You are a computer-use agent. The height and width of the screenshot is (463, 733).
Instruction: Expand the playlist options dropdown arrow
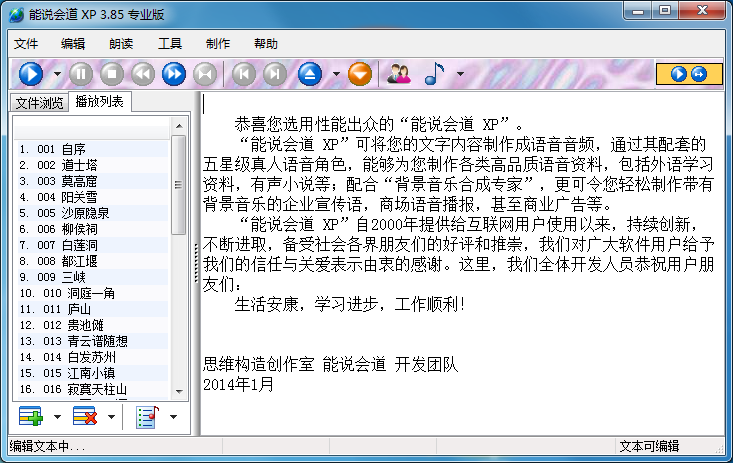[173, 417]
